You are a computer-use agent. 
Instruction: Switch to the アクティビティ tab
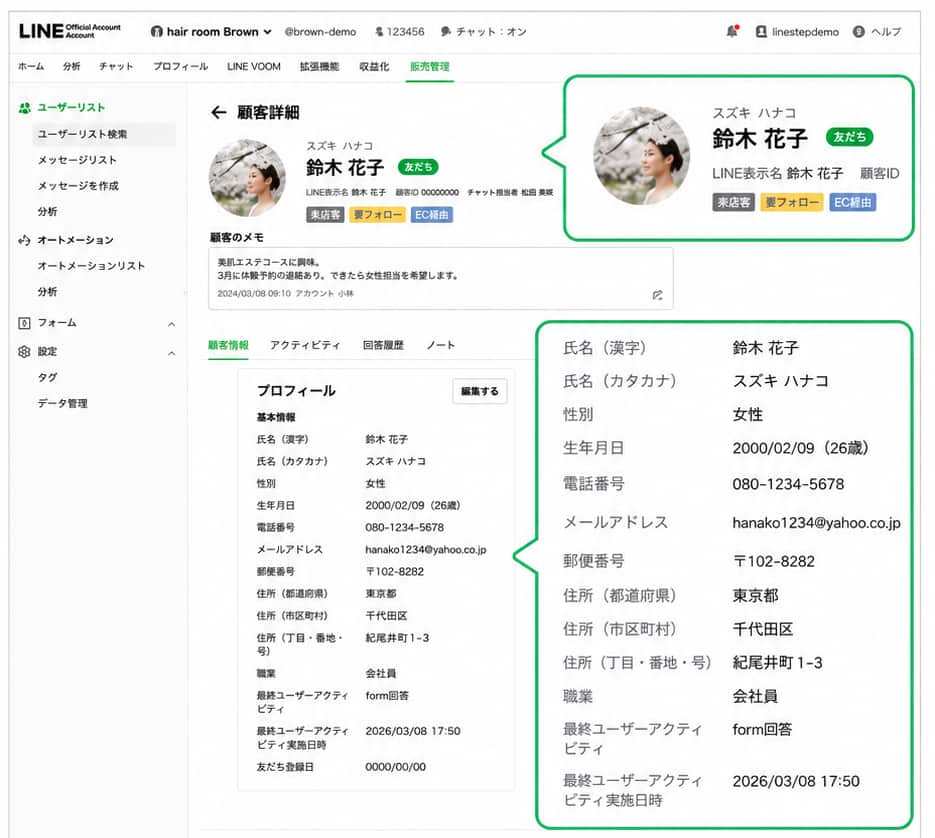pyautogui.click(x=305, y=345)
